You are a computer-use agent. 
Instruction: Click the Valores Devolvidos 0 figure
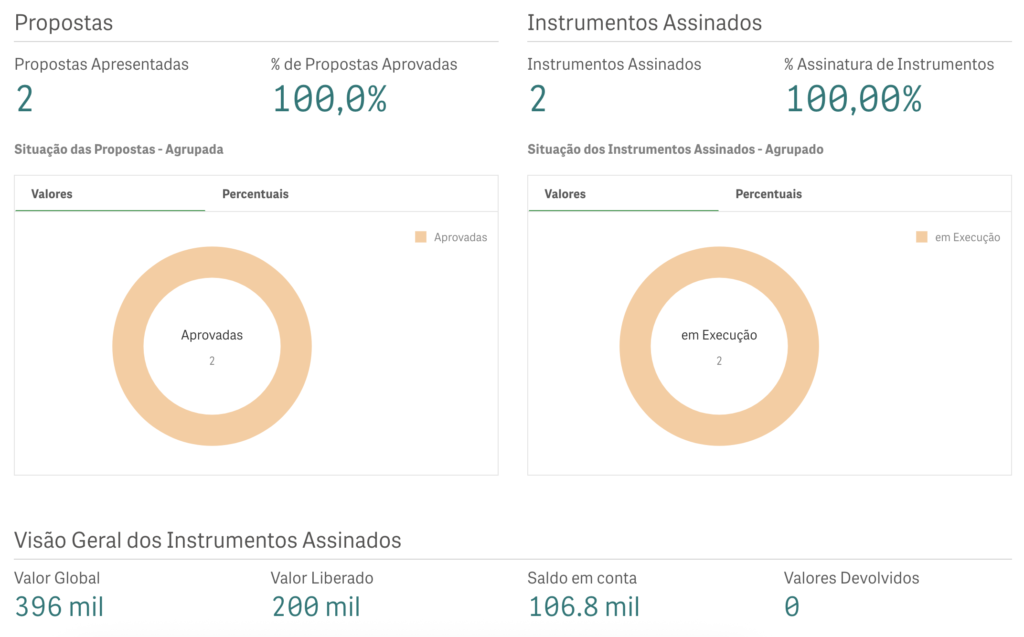(792, 606)
